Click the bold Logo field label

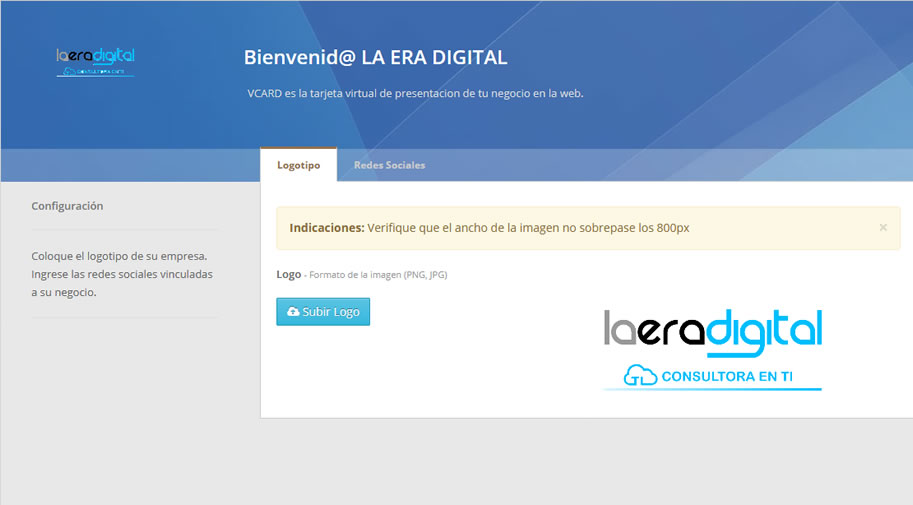point(288,274)
